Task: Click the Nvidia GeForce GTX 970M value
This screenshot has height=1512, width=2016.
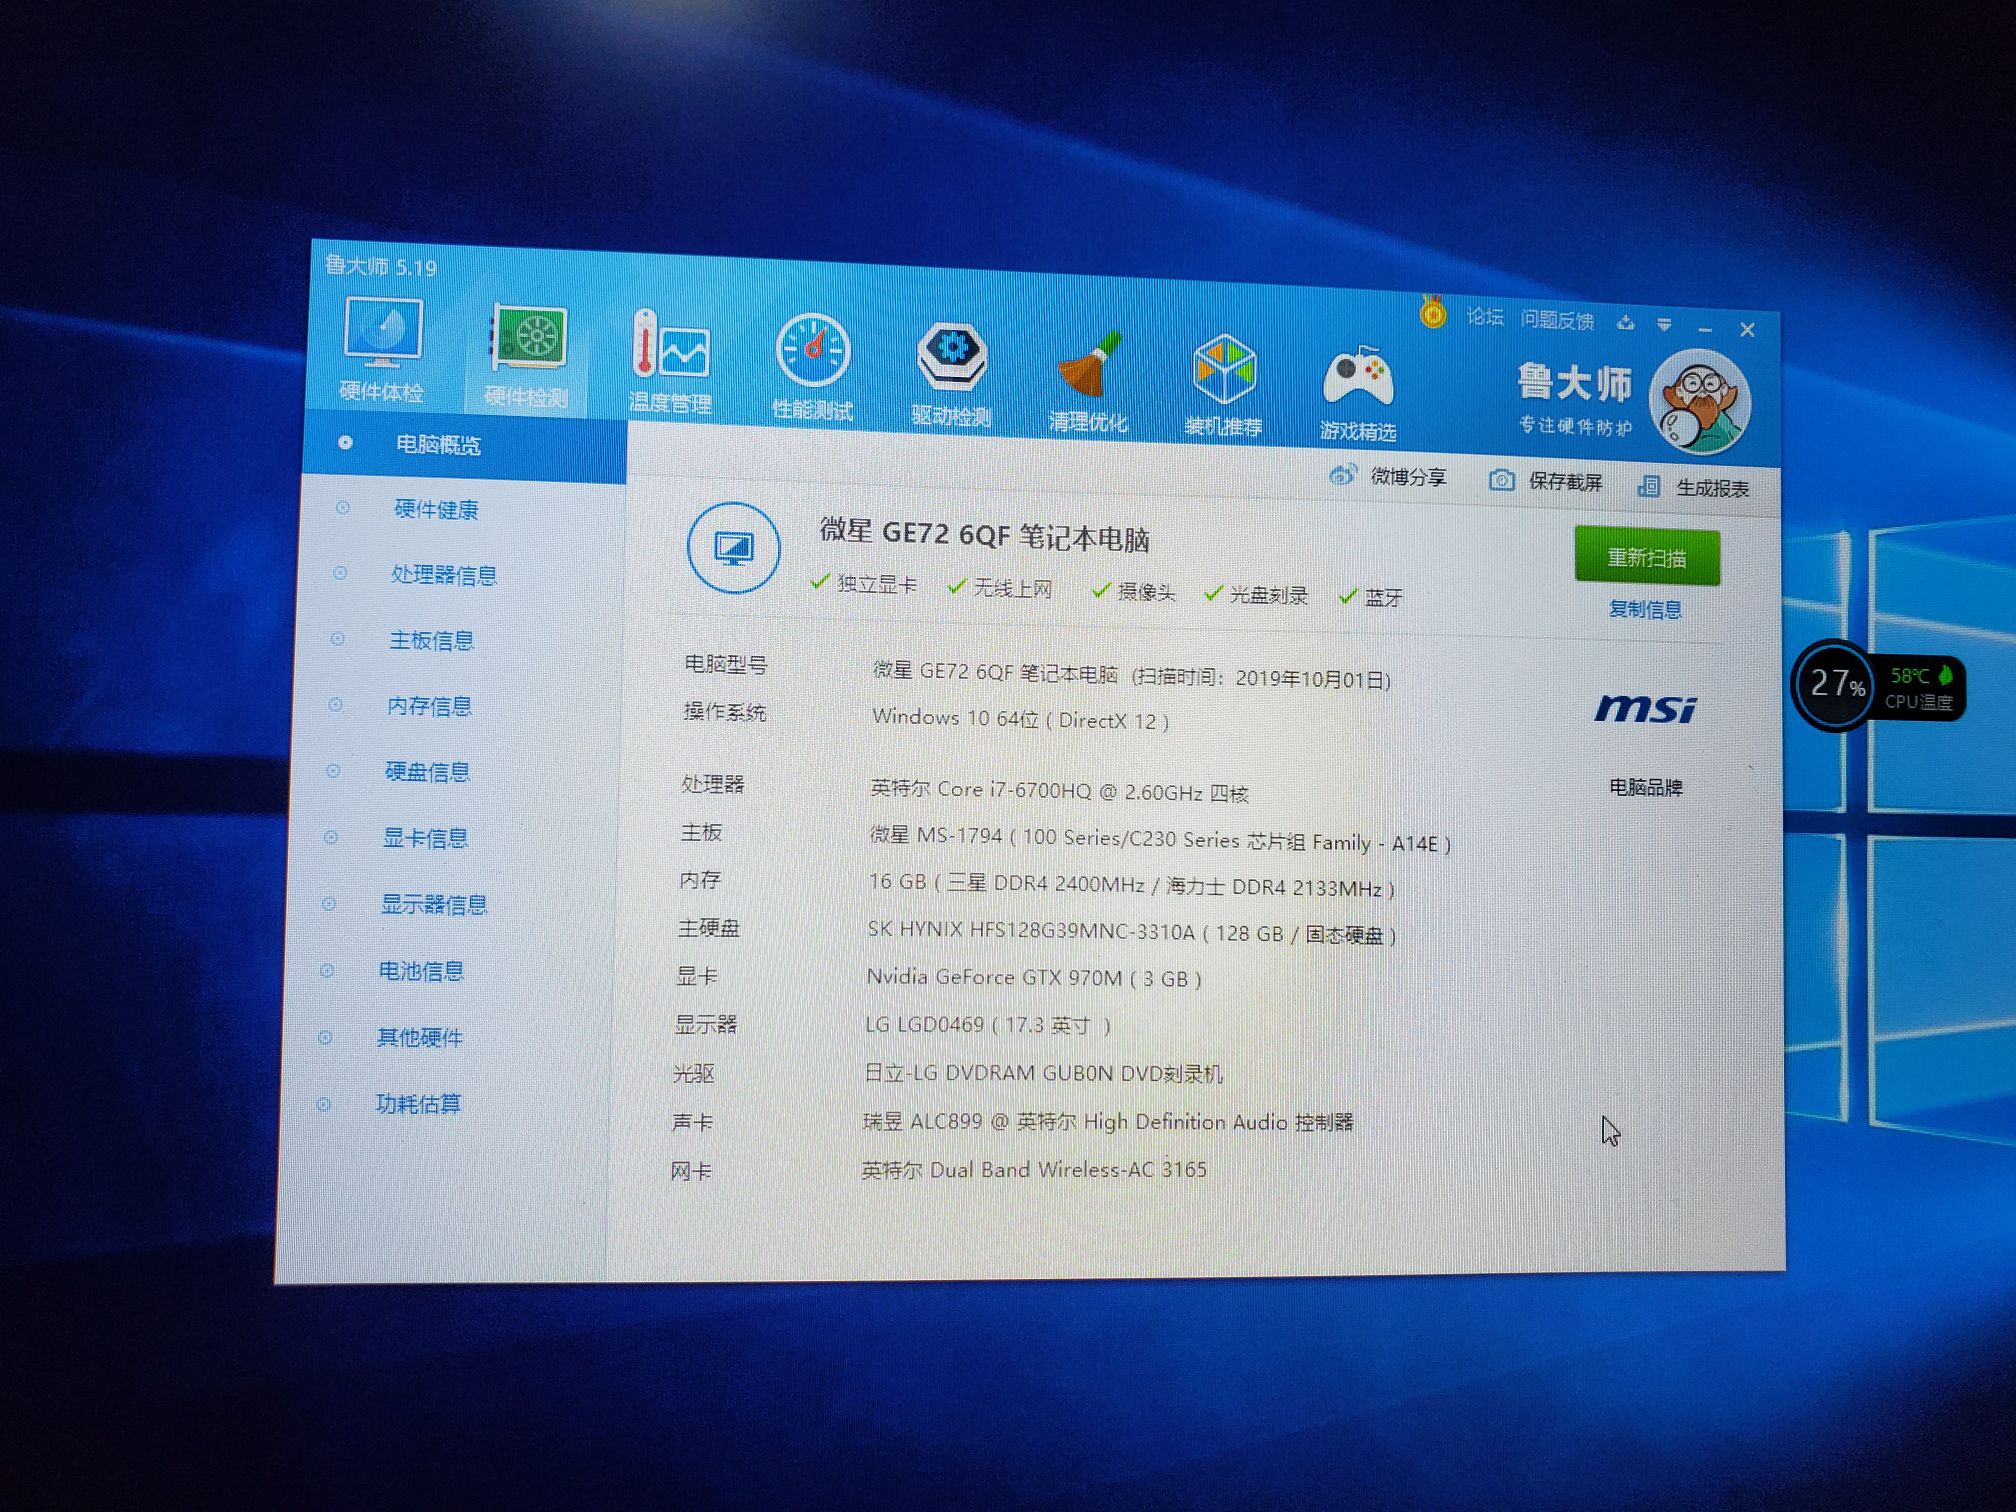Action: pos(1034,977)
